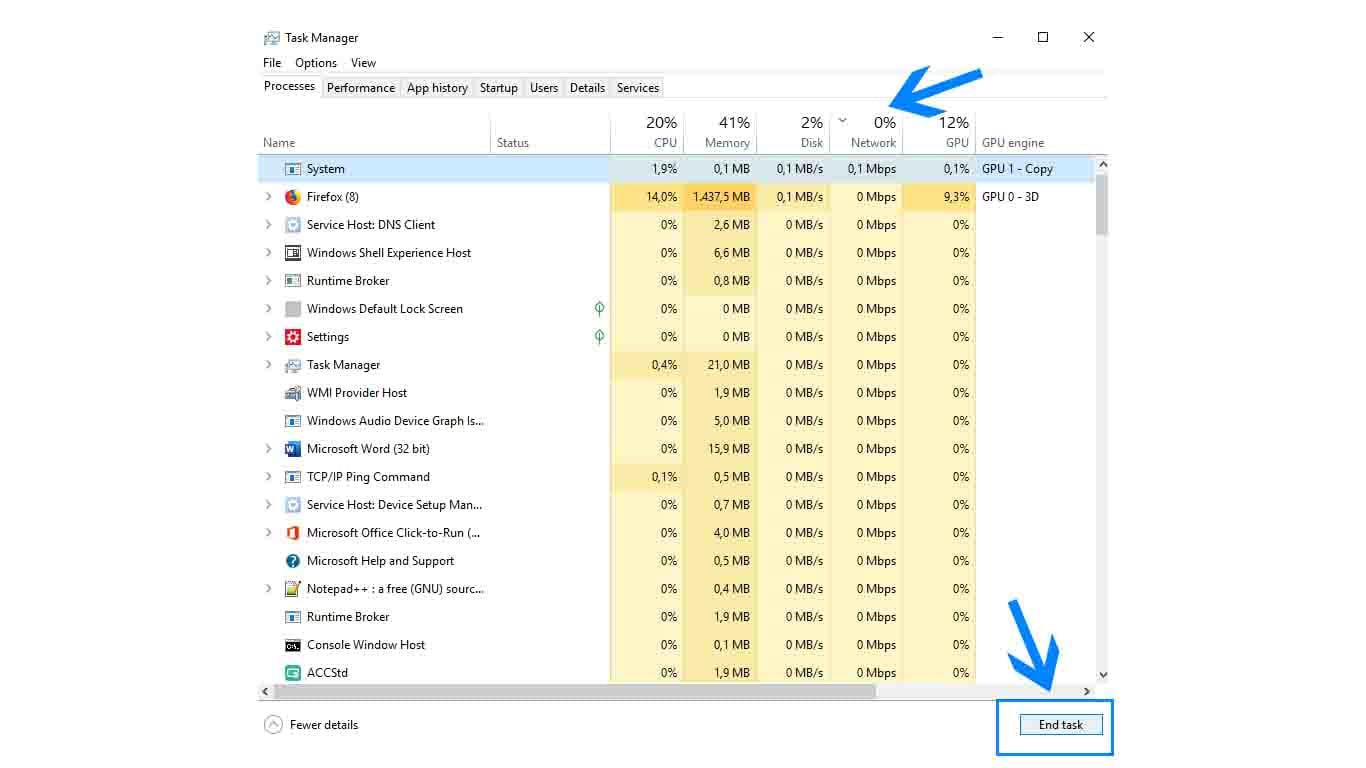Image resolution: width=1366 pixels, height=768 pixels.
Task: Sort processes by Disk column
Action: pos(793,132)
